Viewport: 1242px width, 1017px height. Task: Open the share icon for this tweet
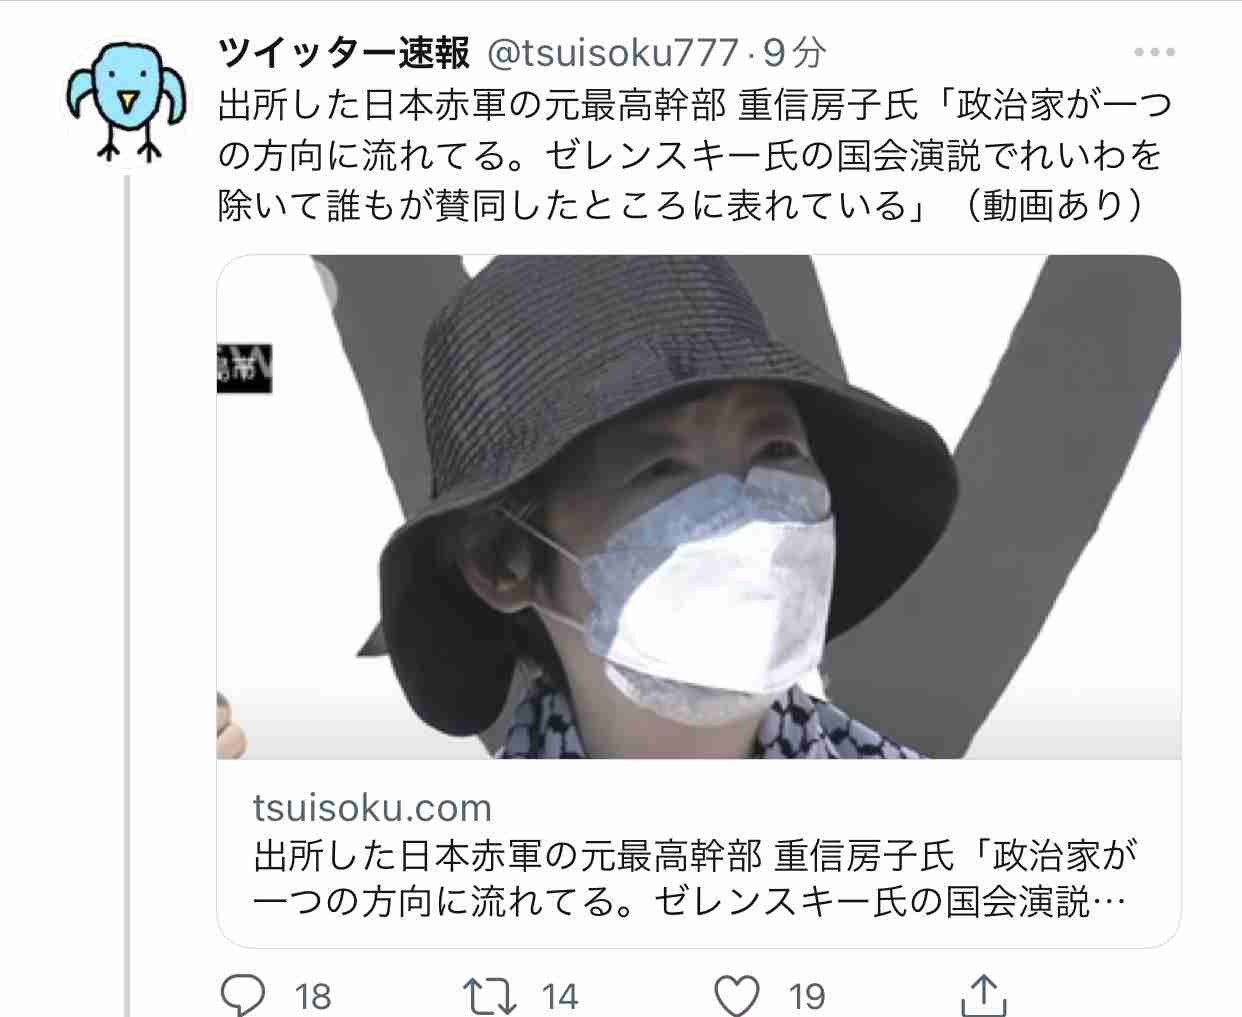click(x=983, y=995)
